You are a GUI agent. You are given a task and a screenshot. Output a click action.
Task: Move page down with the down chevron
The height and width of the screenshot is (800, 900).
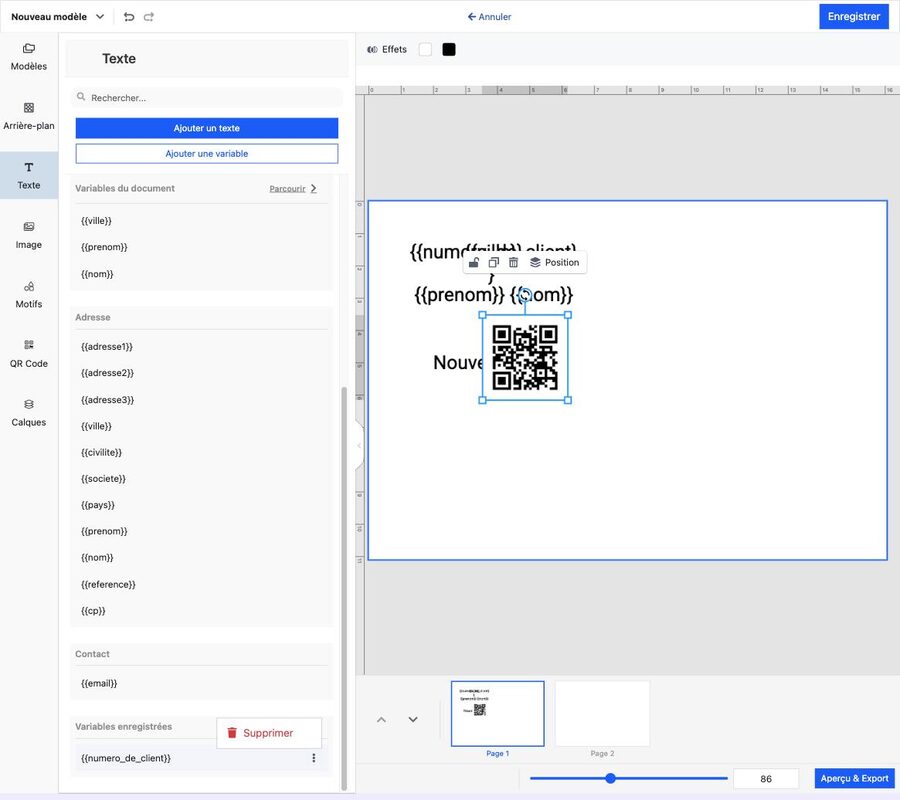click(x=413, y=719)
